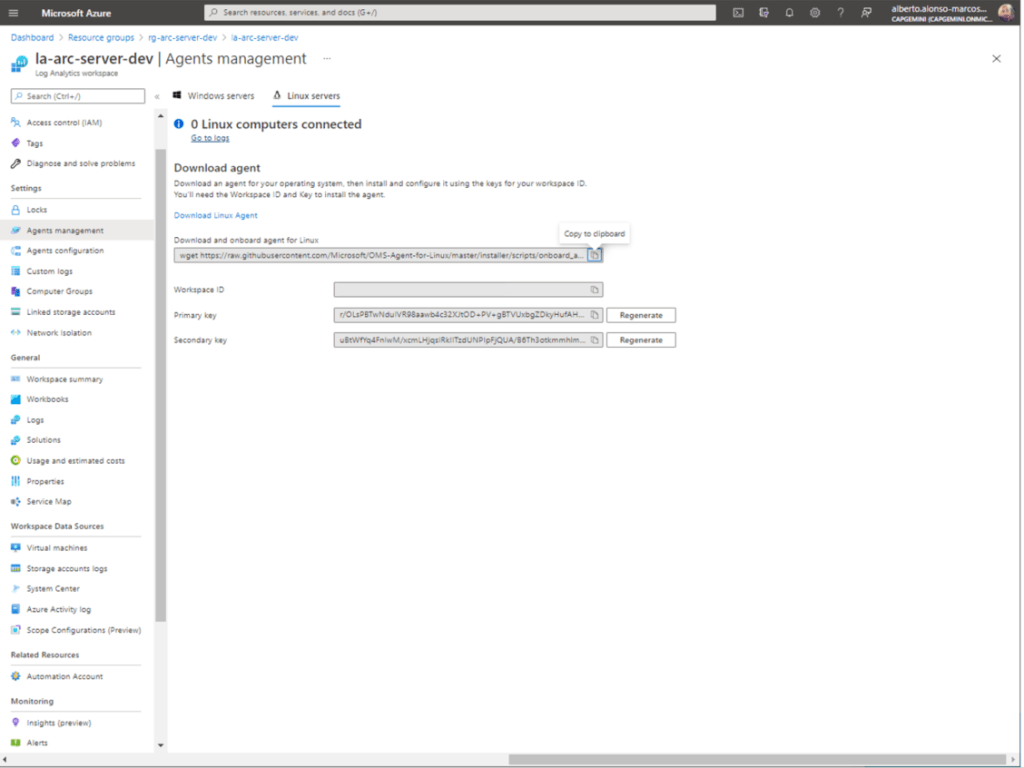Collapse the left sidebar menu

click(x=157, y=97)
